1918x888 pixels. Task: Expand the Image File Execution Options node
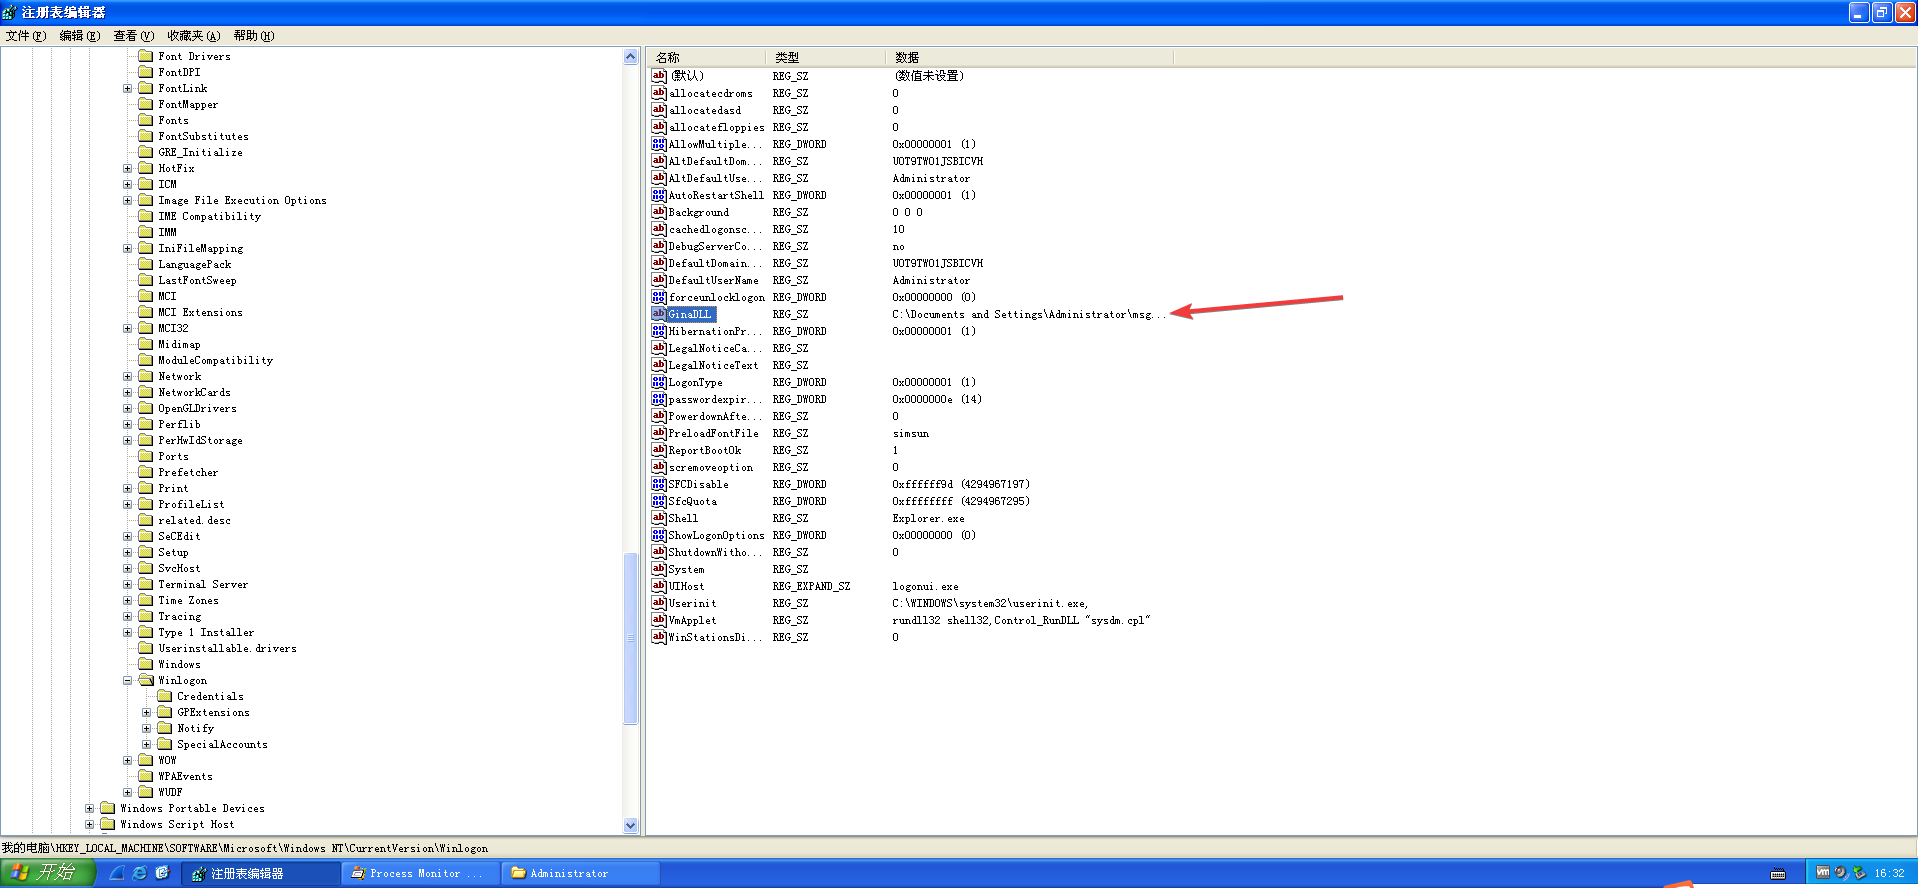[127, 200]
